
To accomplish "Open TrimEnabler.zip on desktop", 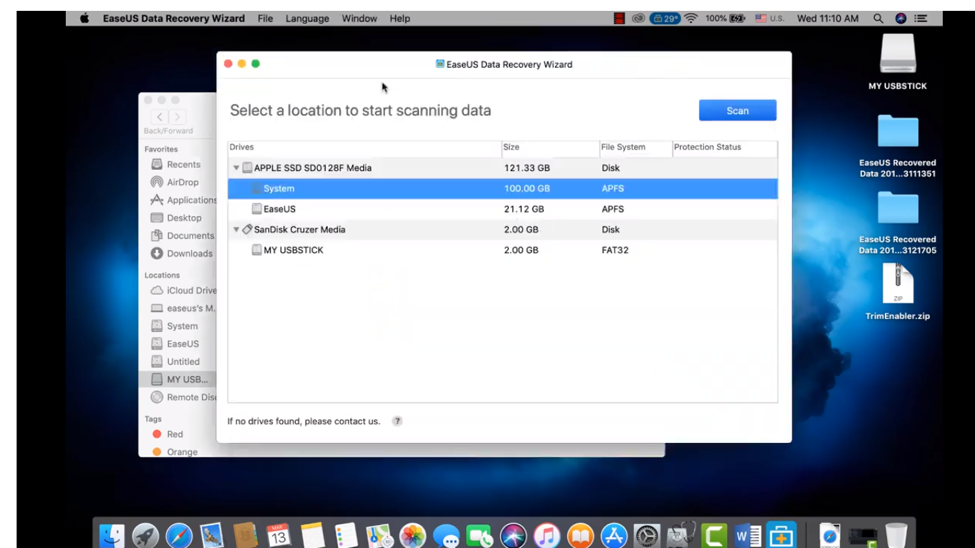I will tap(898, 292).
